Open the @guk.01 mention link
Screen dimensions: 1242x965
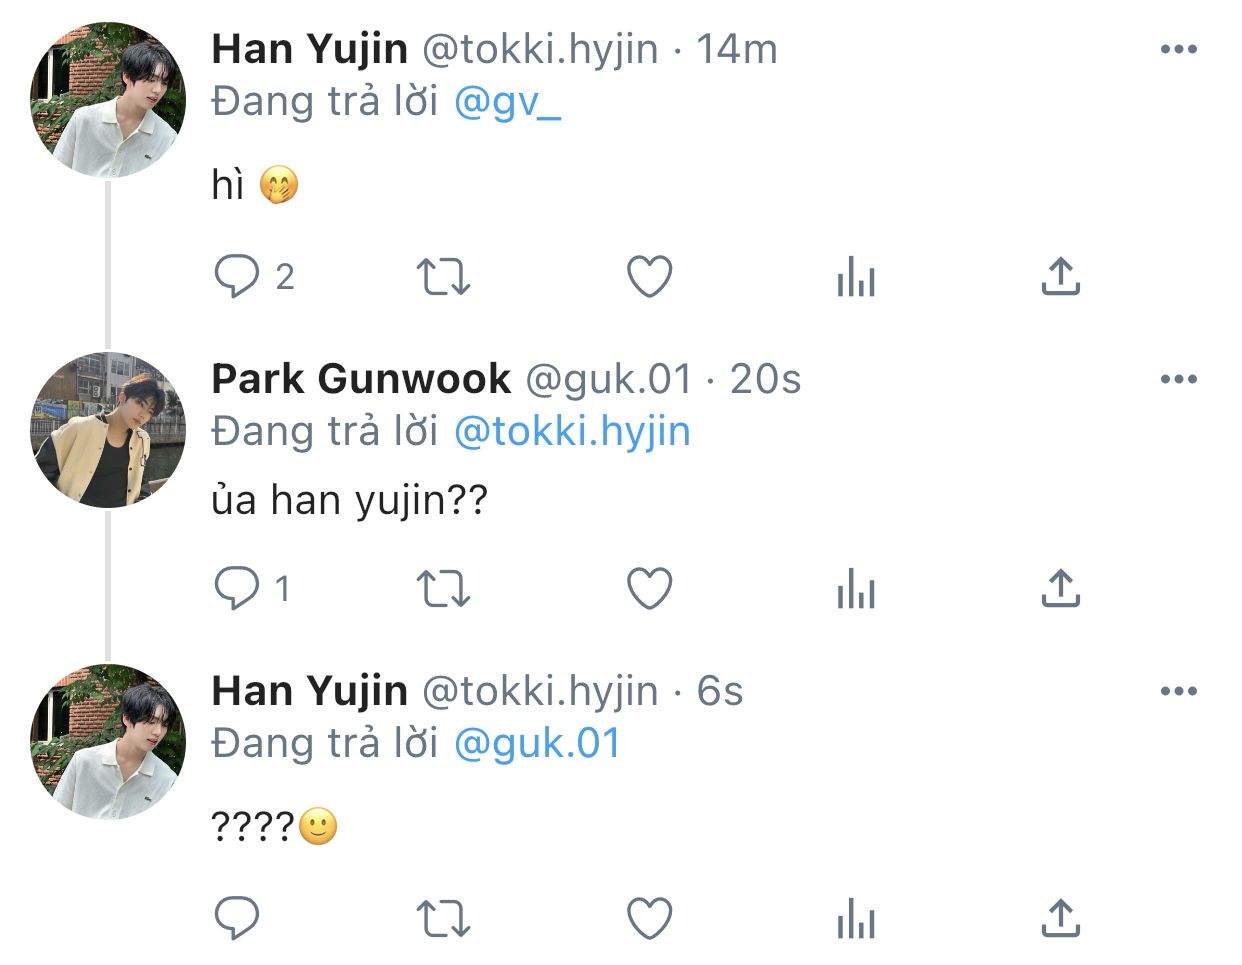pos(537,744)
